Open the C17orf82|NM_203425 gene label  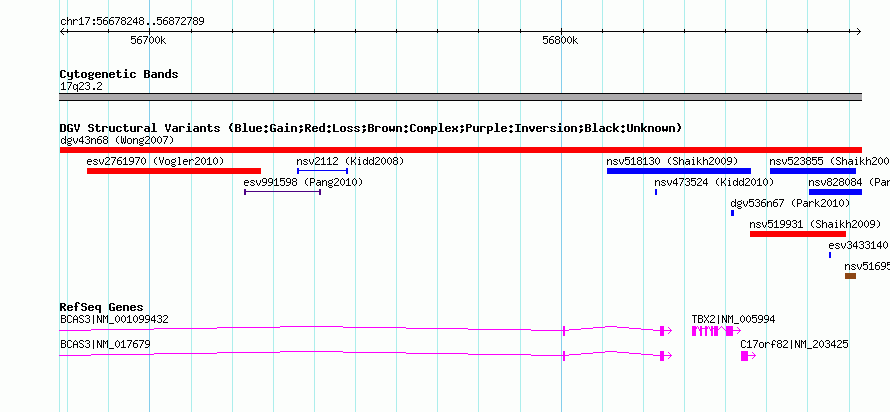click(795, 344)
